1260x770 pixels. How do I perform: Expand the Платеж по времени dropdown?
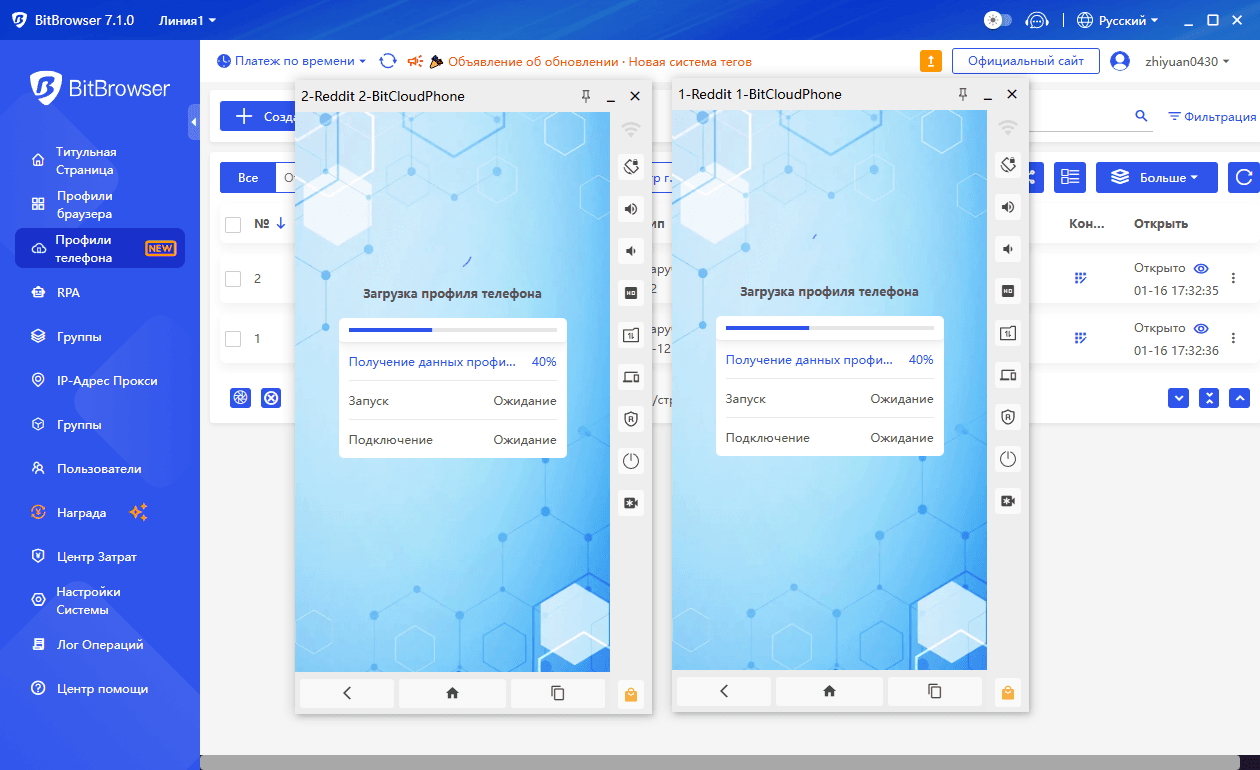[291, 60]
